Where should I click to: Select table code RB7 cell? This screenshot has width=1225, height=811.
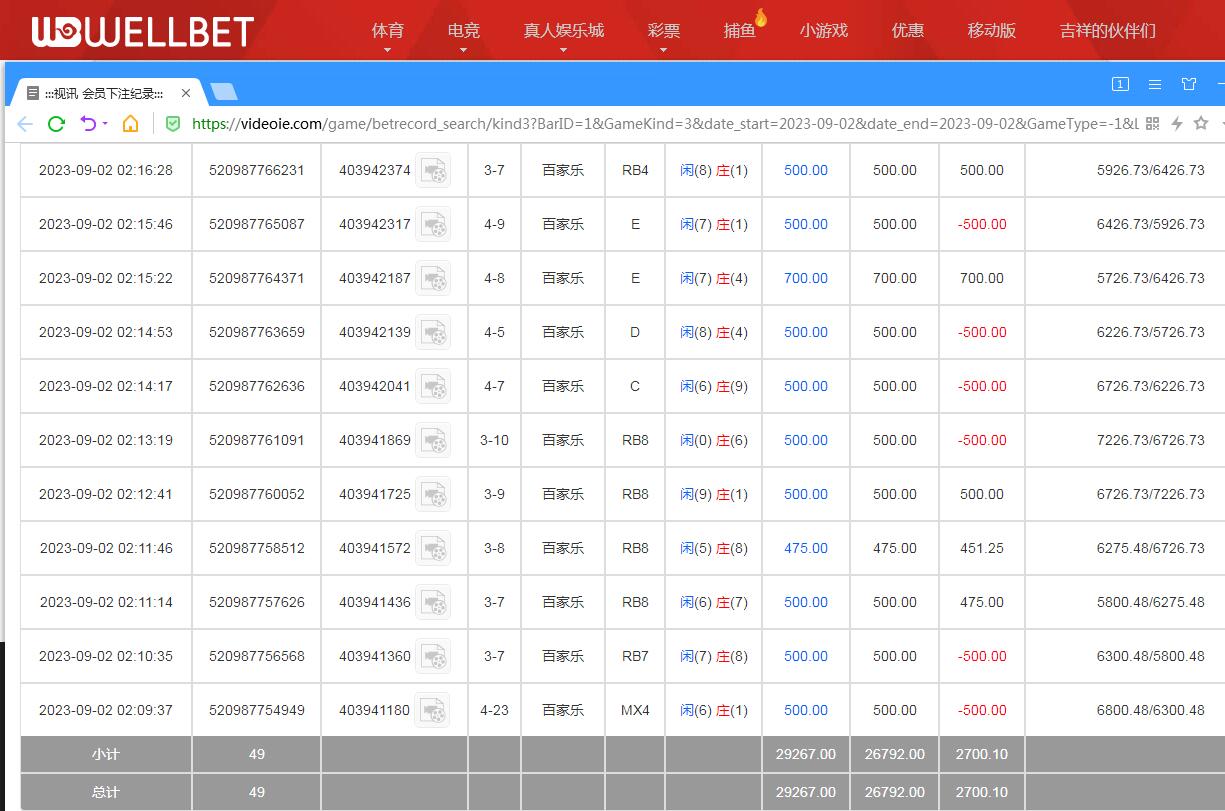point(635,656)
